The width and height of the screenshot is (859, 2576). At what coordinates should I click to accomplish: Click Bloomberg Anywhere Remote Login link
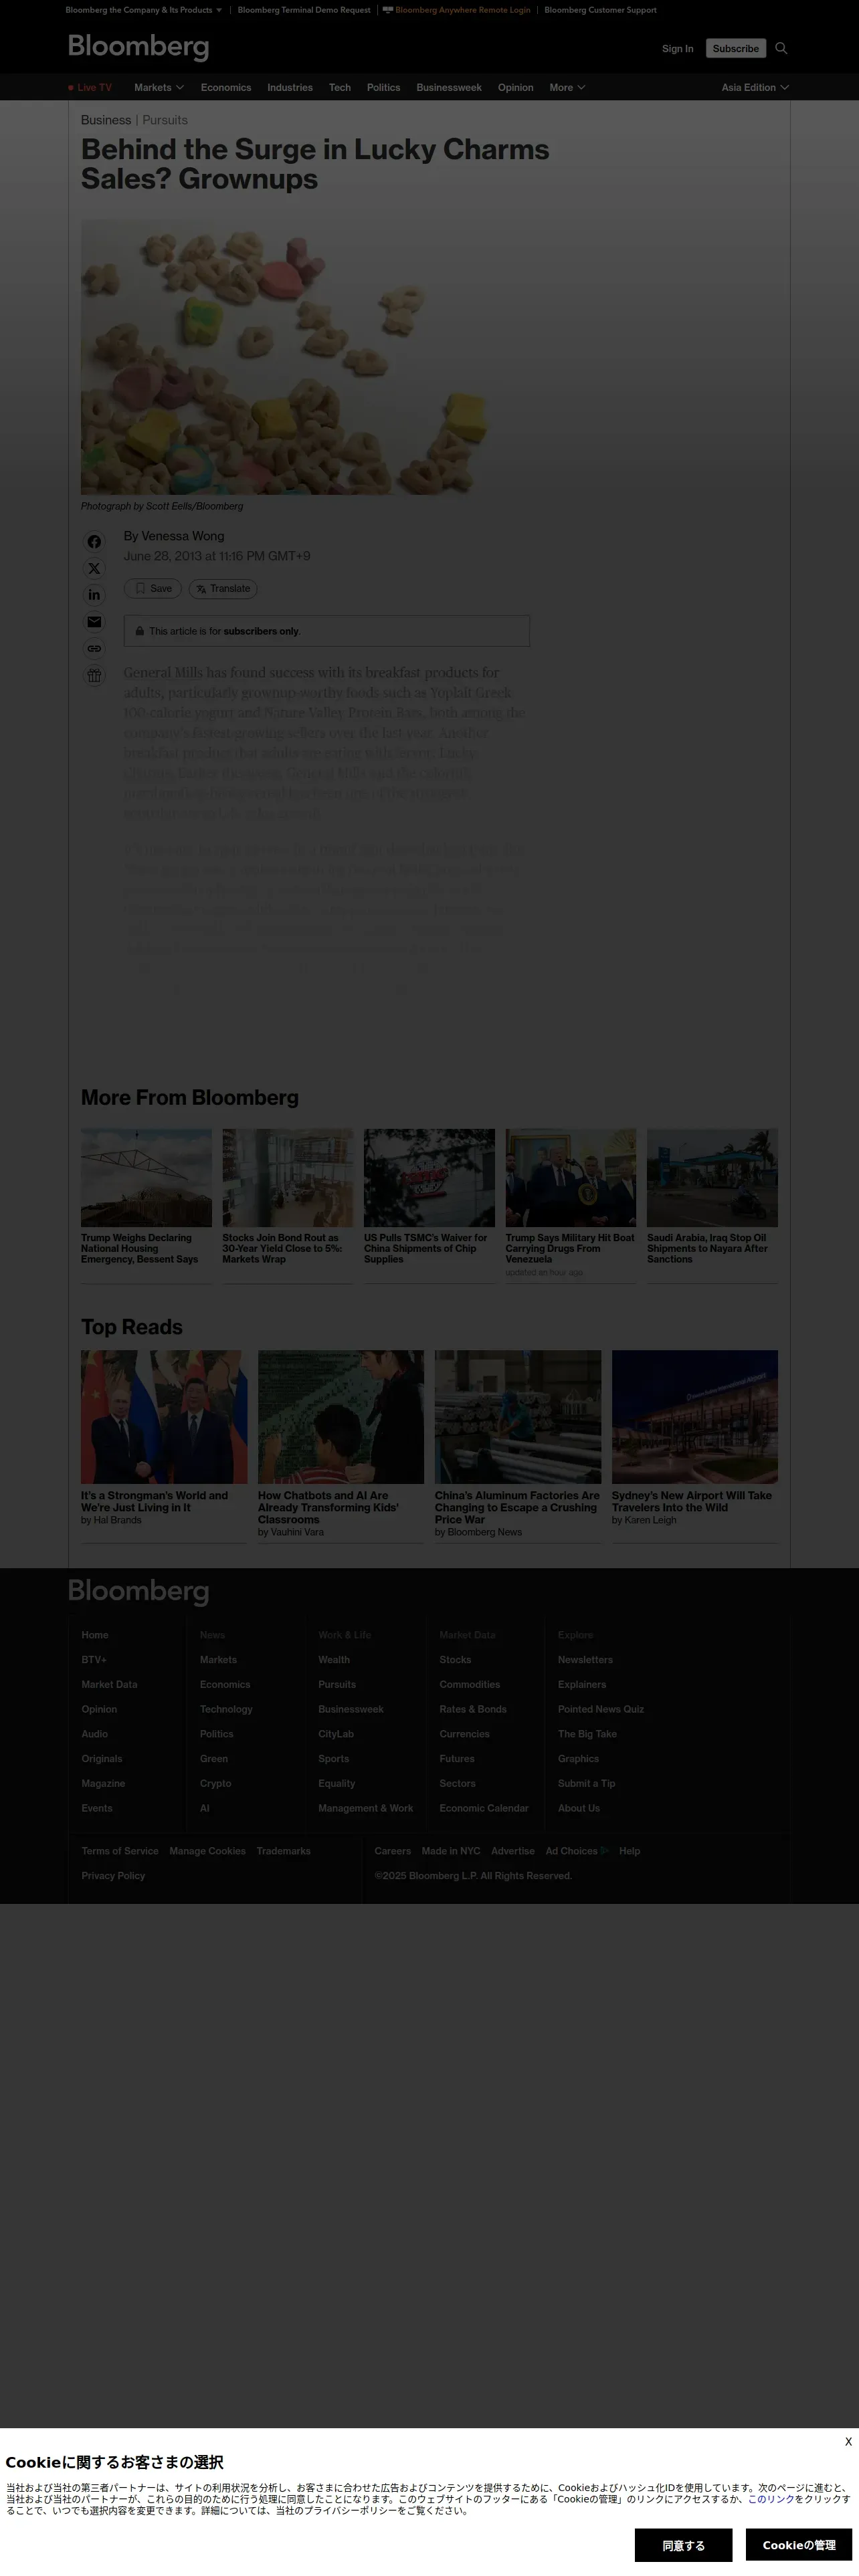coord(457,10)
